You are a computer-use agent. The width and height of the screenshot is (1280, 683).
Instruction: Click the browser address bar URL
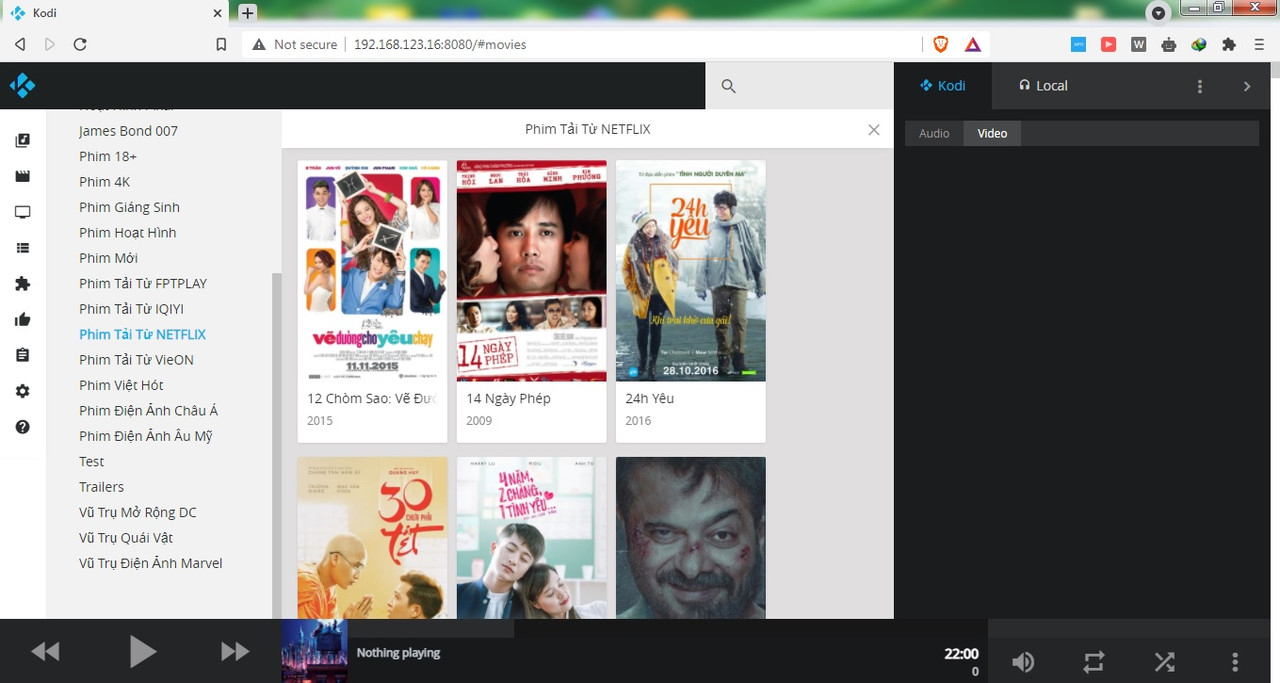tap(440, 44)
